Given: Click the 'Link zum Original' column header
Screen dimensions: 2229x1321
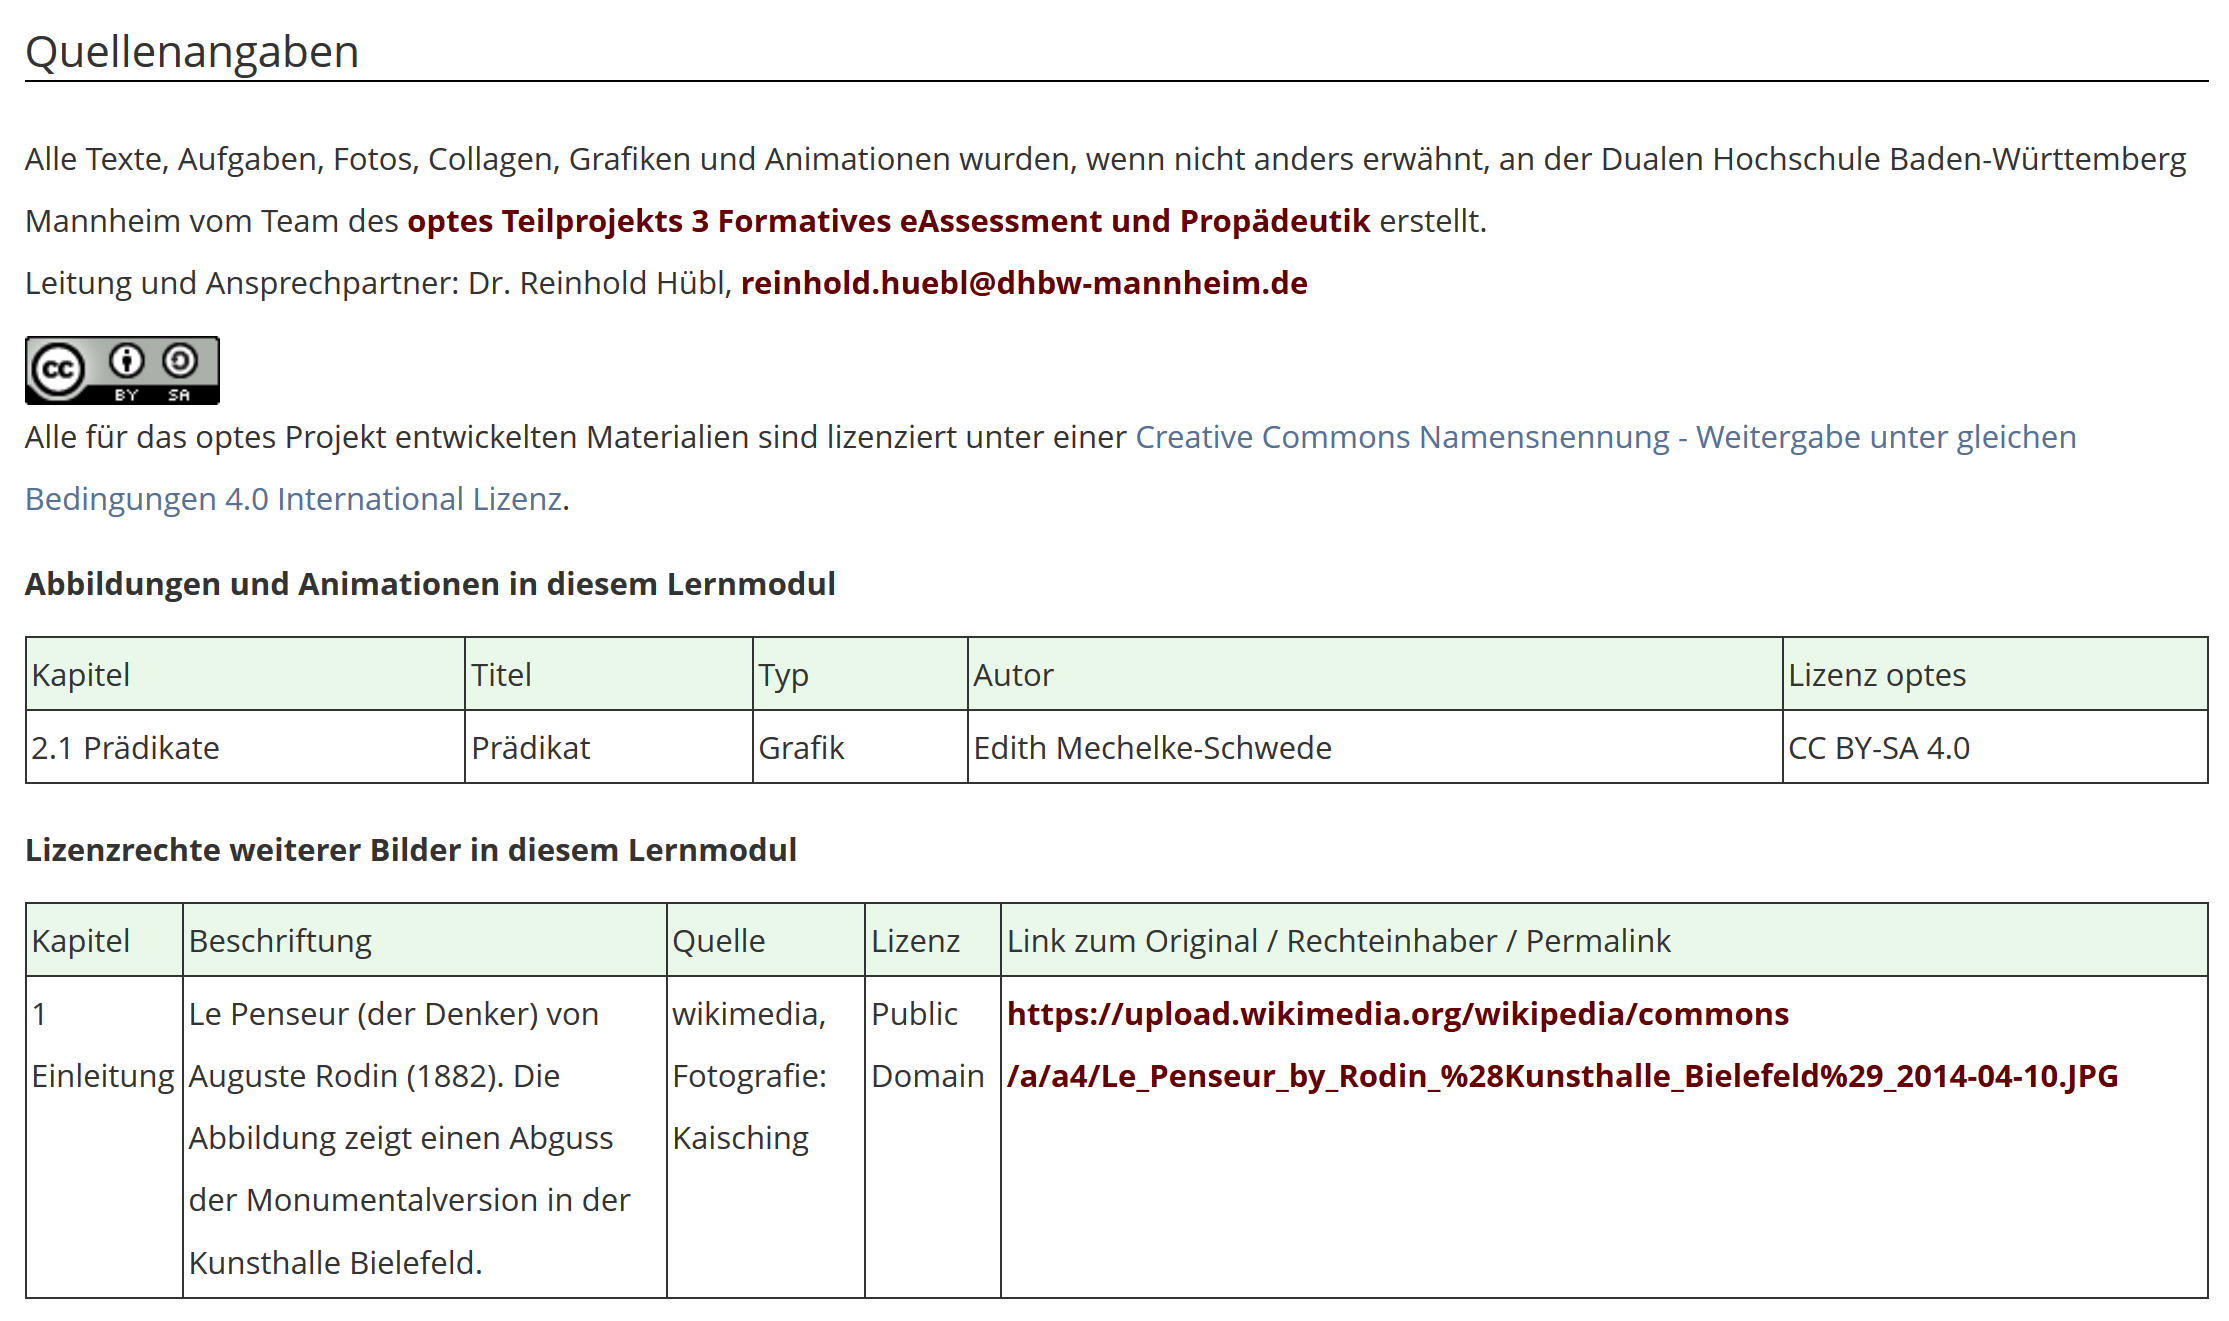Looking at the screenshot, I should [1338, 941].
